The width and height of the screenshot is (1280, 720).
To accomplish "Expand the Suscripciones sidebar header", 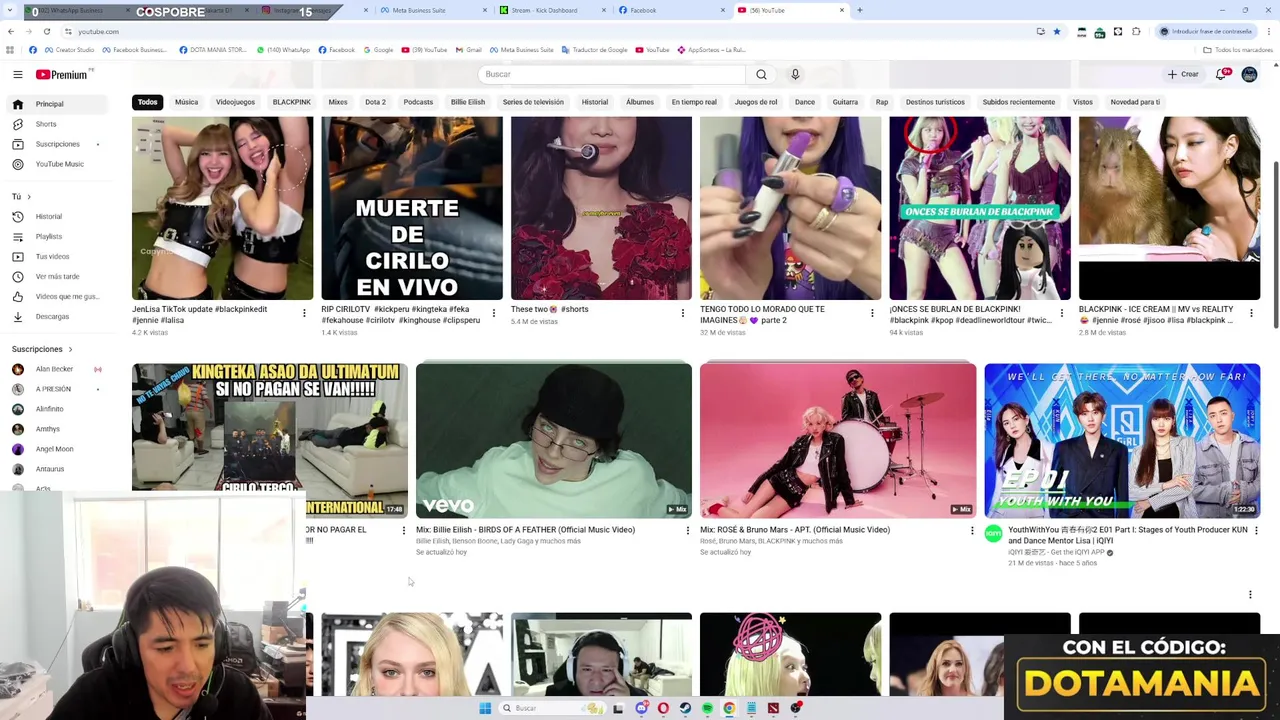I will click(41, 349).
